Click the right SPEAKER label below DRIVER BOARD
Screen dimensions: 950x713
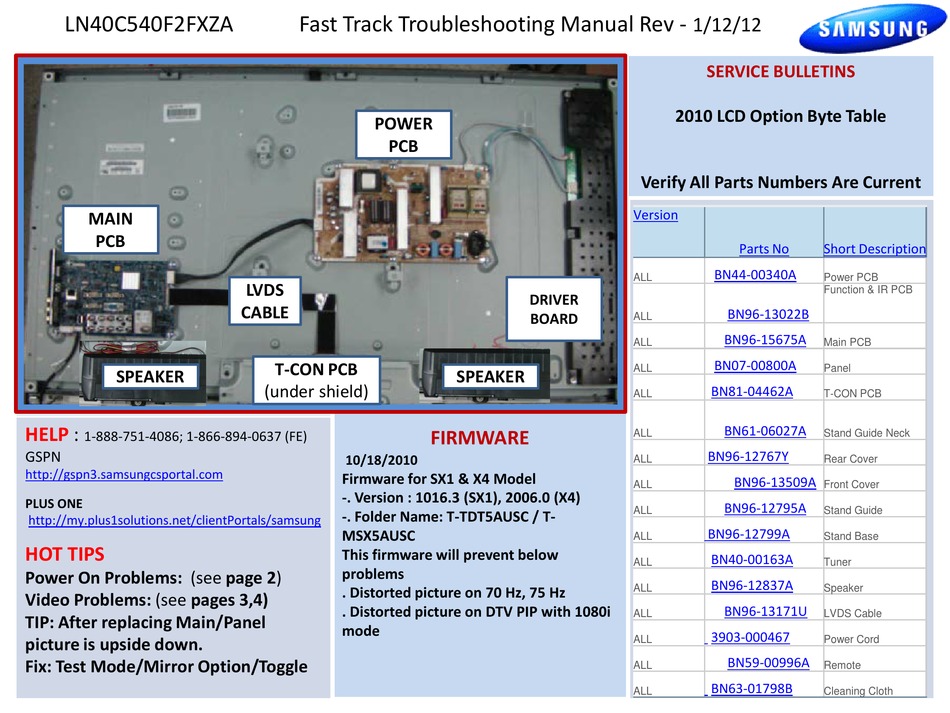490,377
